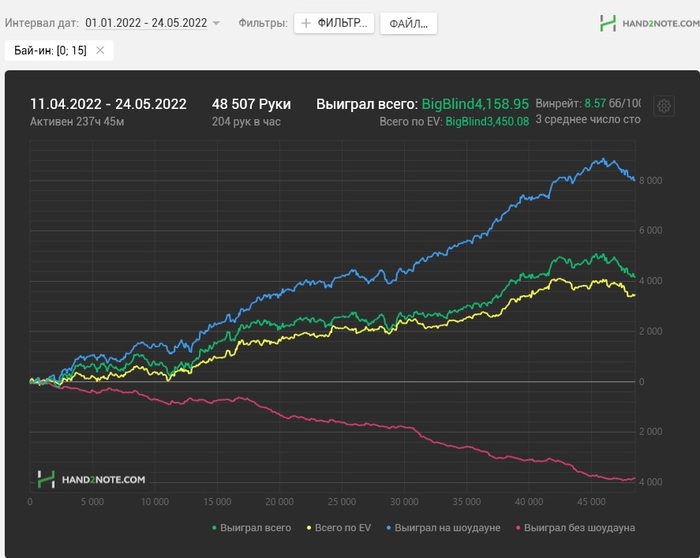Open the date interval dropdown arrow
Viewport: 700px width, 558px height.
point(216,23)
